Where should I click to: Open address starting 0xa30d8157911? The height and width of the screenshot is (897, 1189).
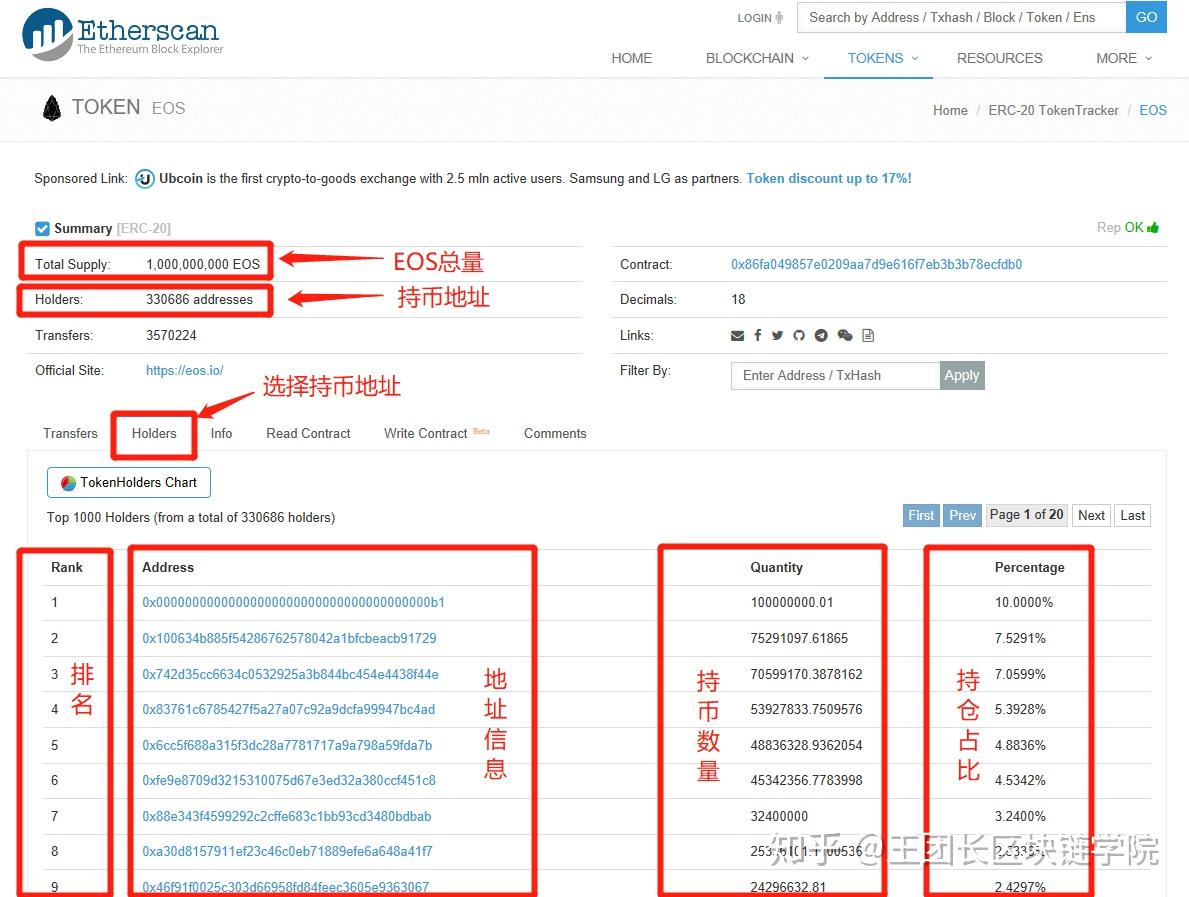coord(287,852)
